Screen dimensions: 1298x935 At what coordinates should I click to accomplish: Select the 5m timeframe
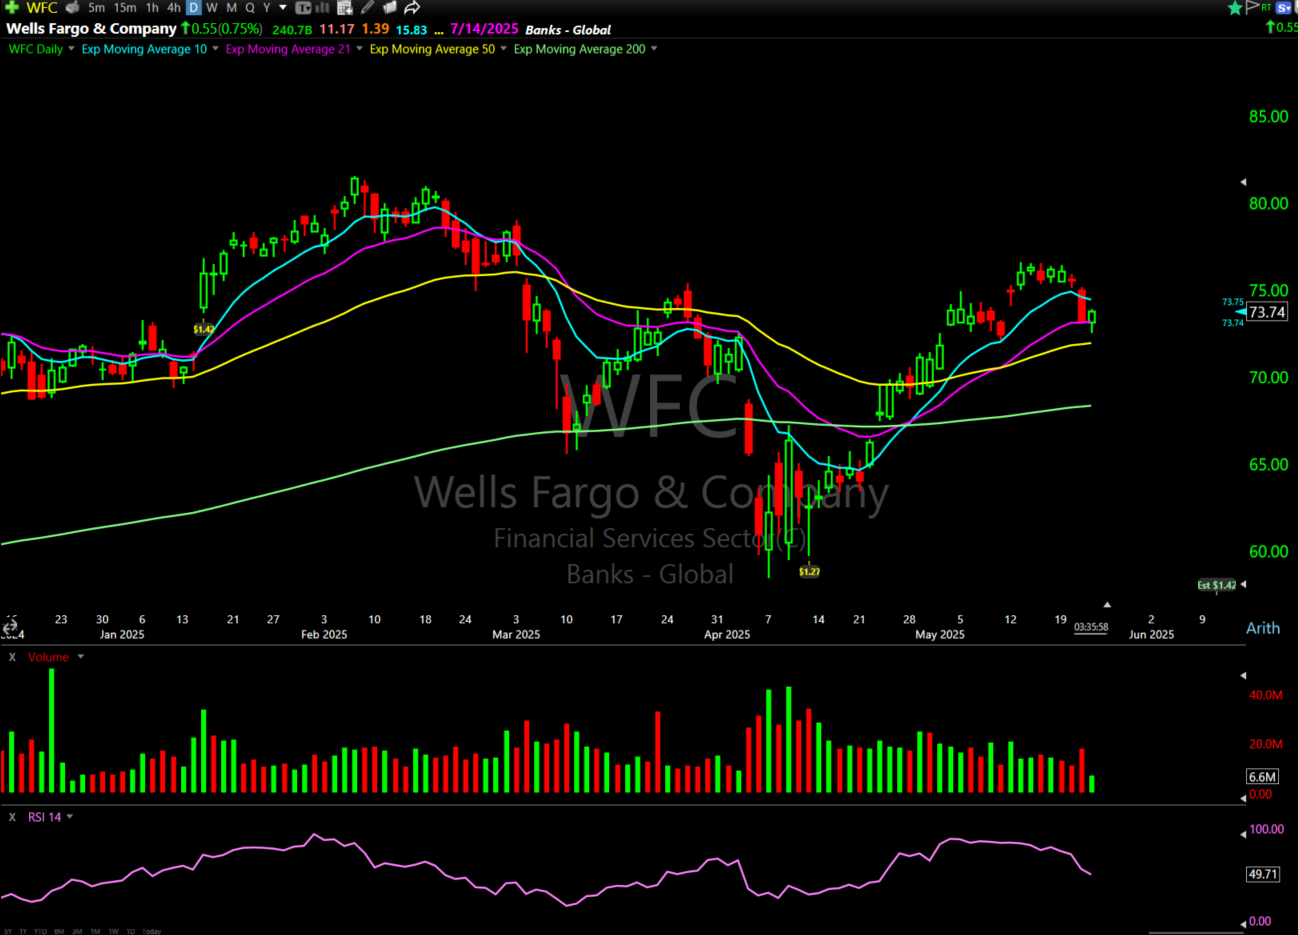[96, 7]
